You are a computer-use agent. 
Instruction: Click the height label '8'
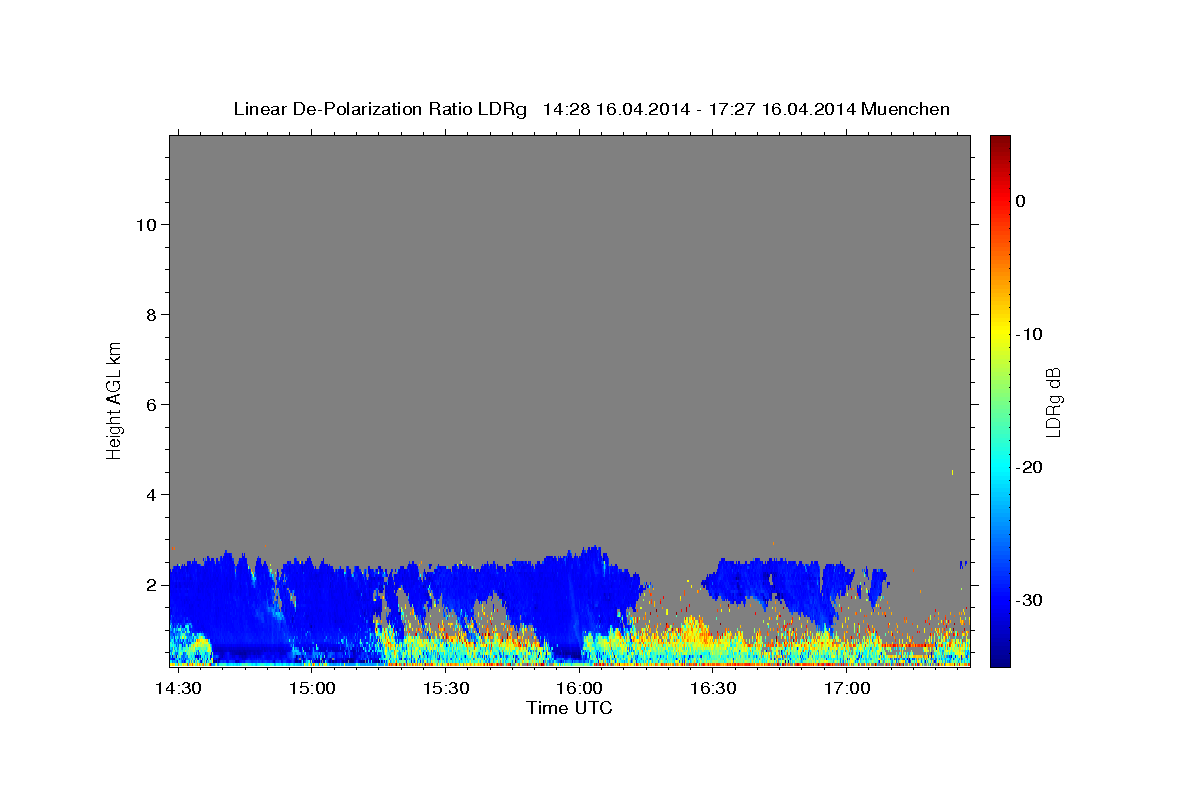coord(151,315)
